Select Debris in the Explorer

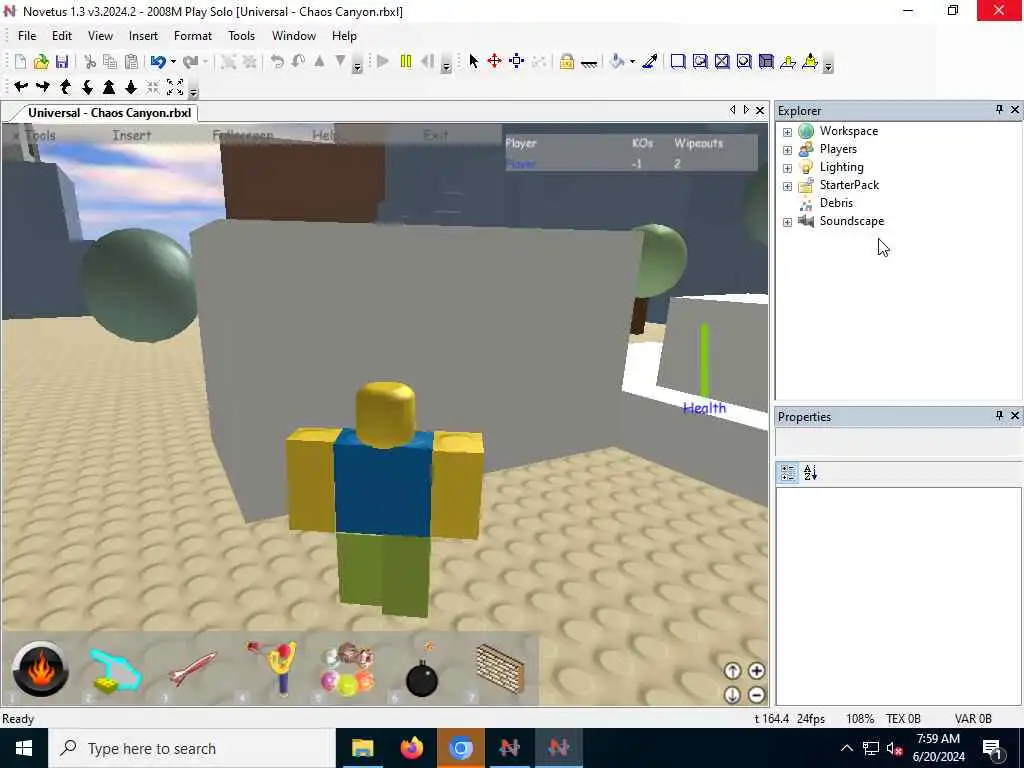(x=836, y=203)
